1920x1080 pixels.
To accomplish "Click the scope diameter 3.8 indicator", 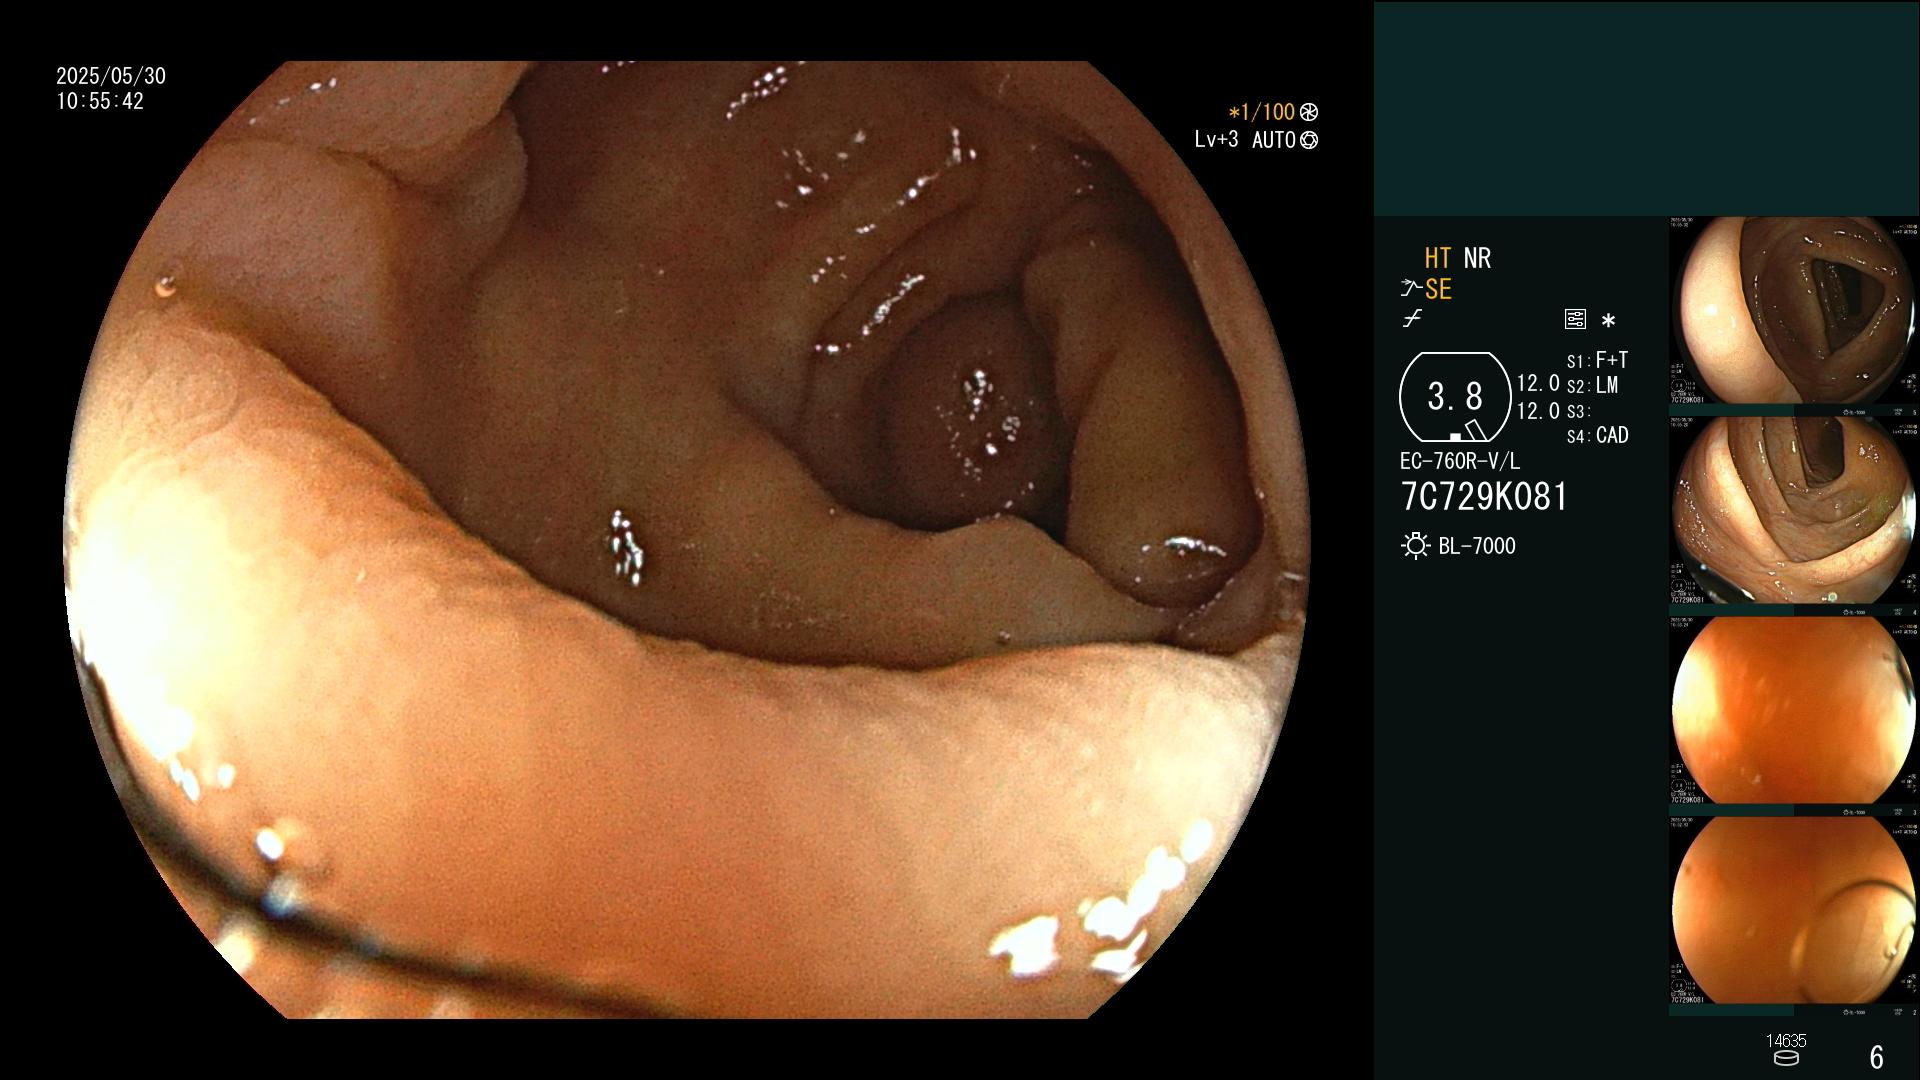I will pyautogui.click(x=1455, y=397).
